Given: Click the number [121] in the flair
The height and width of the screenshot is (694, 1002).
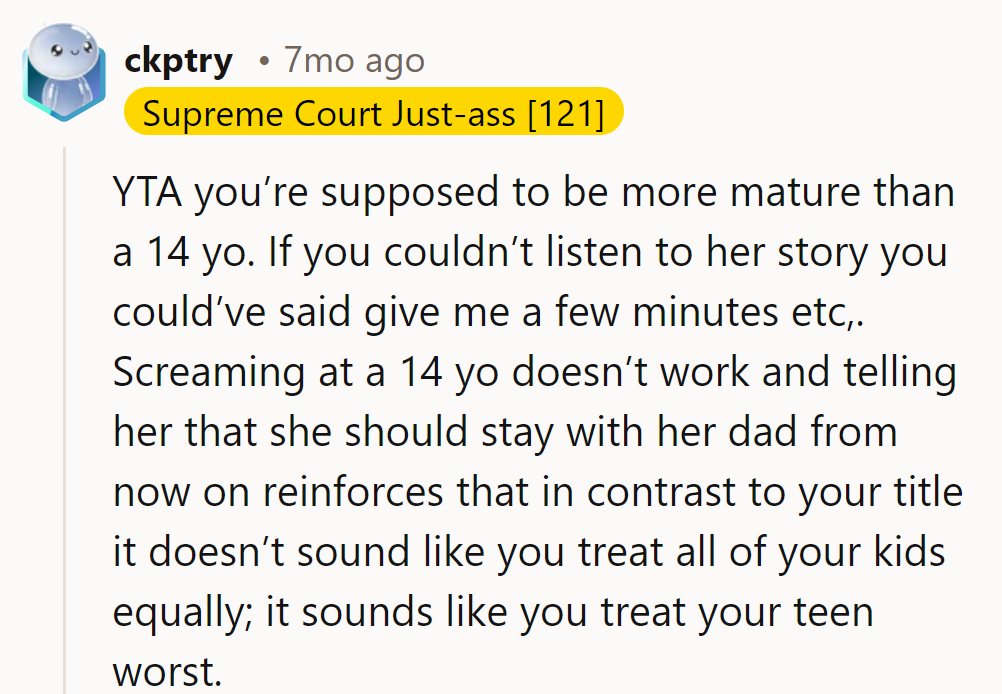Looking at the screenshot, I should pos(565,113).
